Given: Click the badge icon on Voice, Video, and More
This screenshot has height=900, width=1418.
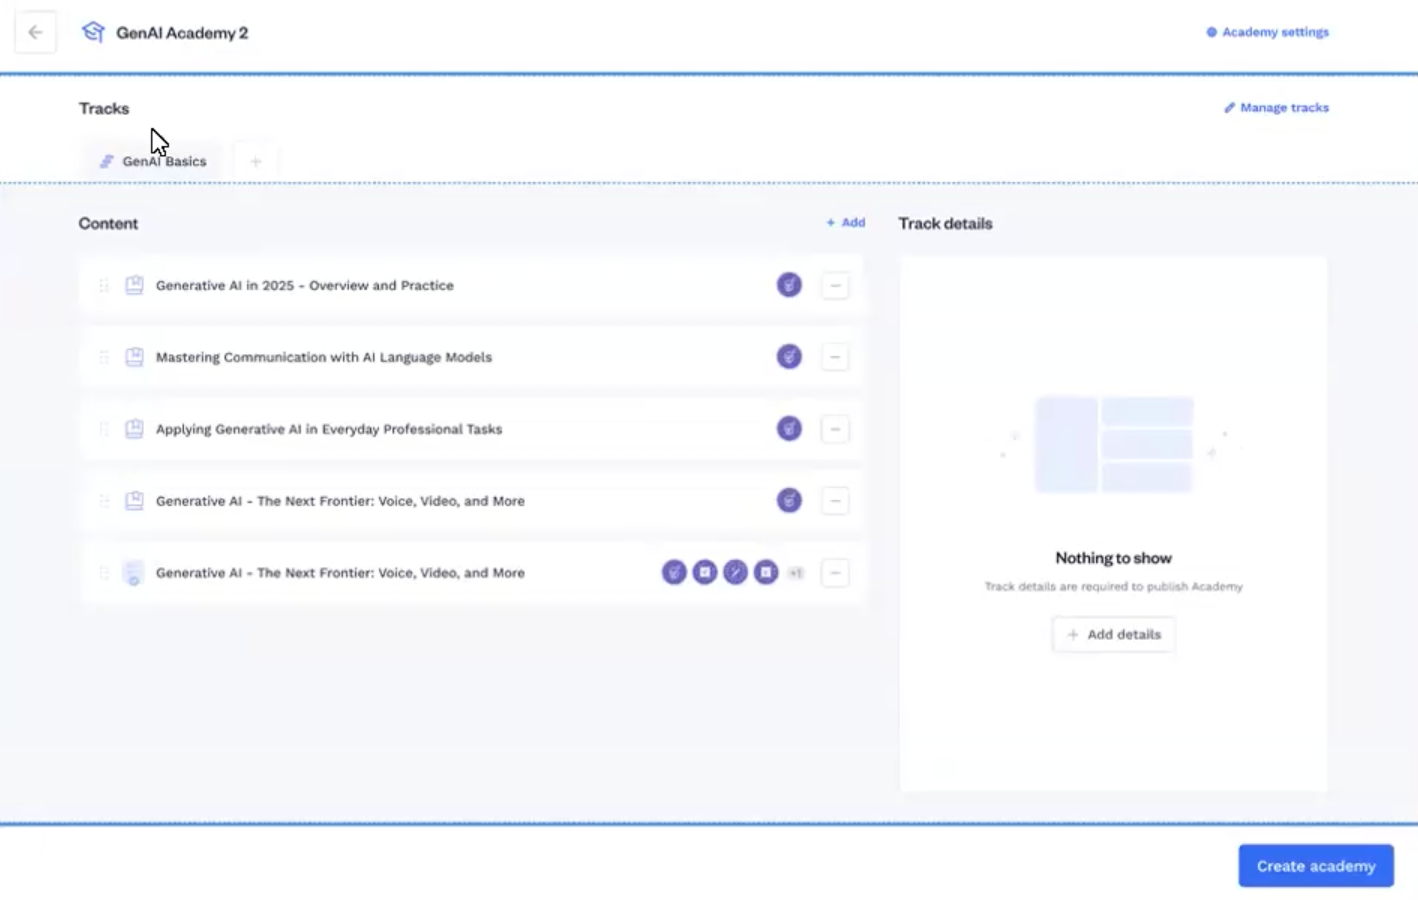Looking at the screenshot, I should tap(789, 500).
